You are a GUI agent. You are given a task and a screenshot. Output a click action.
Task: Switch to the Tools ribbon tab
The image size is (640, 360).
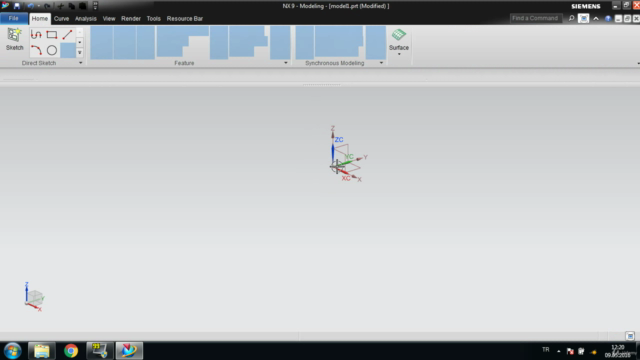pyautogui.click(x=153, y=18)
